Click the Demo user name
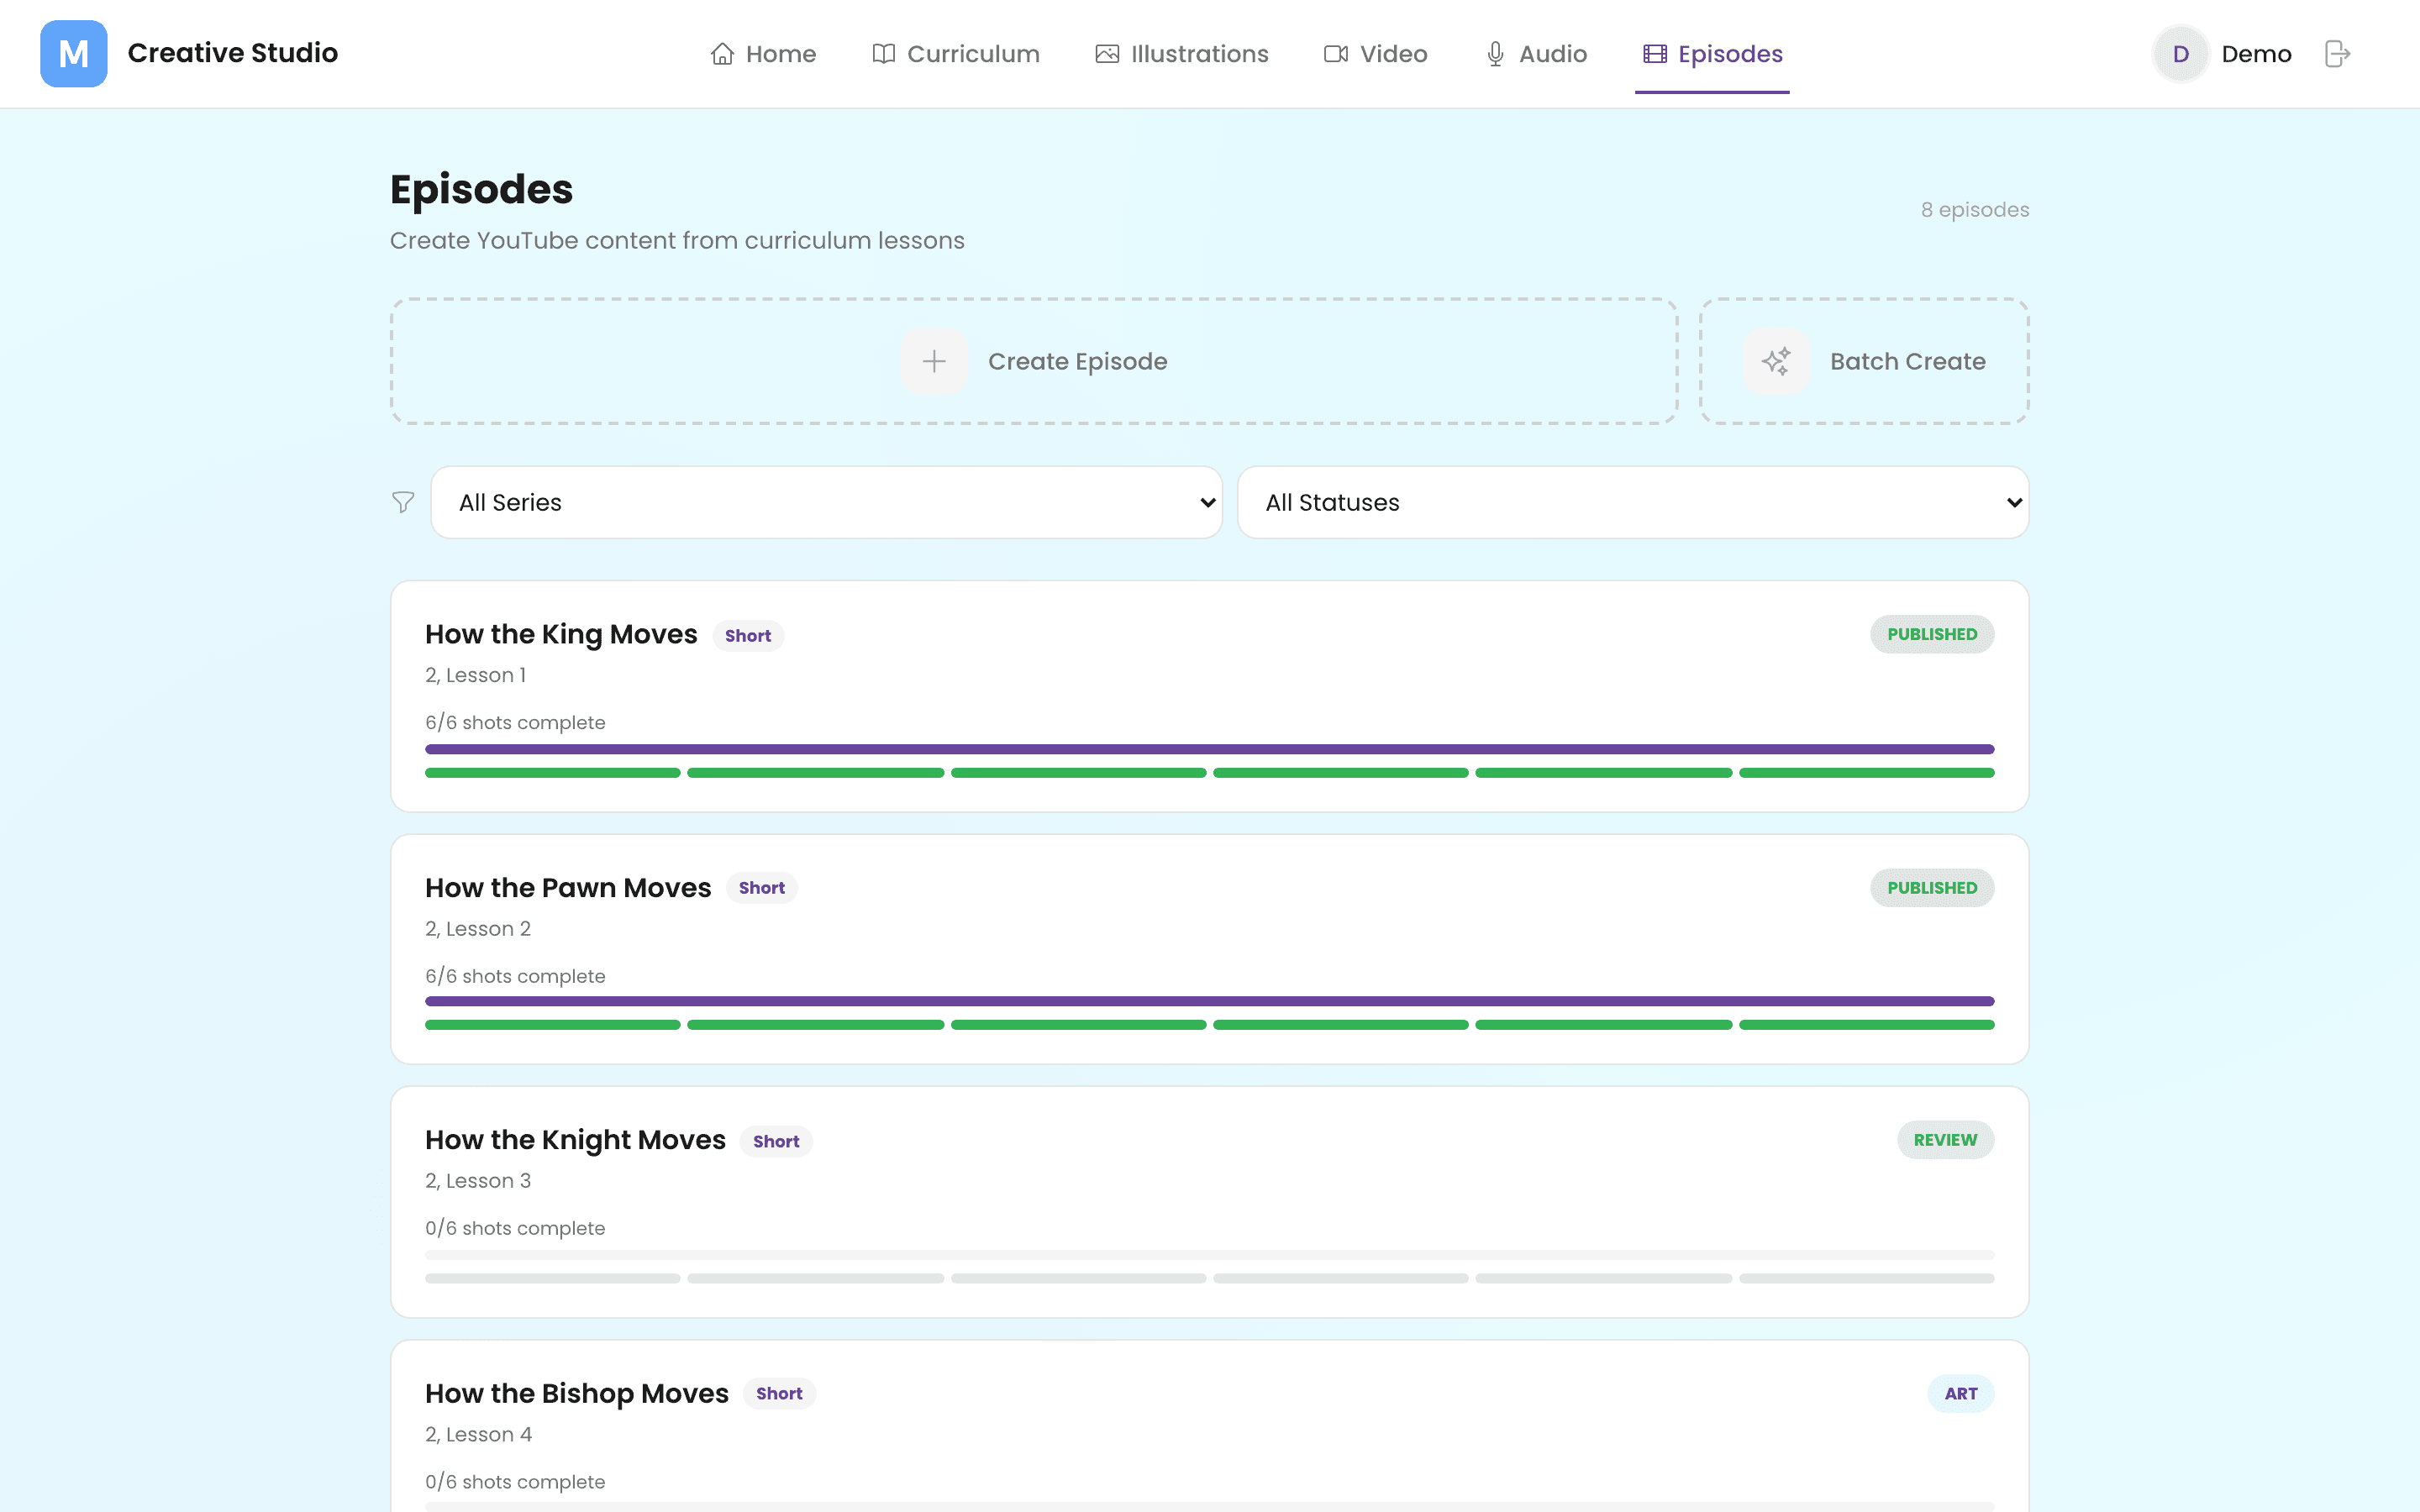This screenshot has height=1512, width=2420. pos(2256,54)
